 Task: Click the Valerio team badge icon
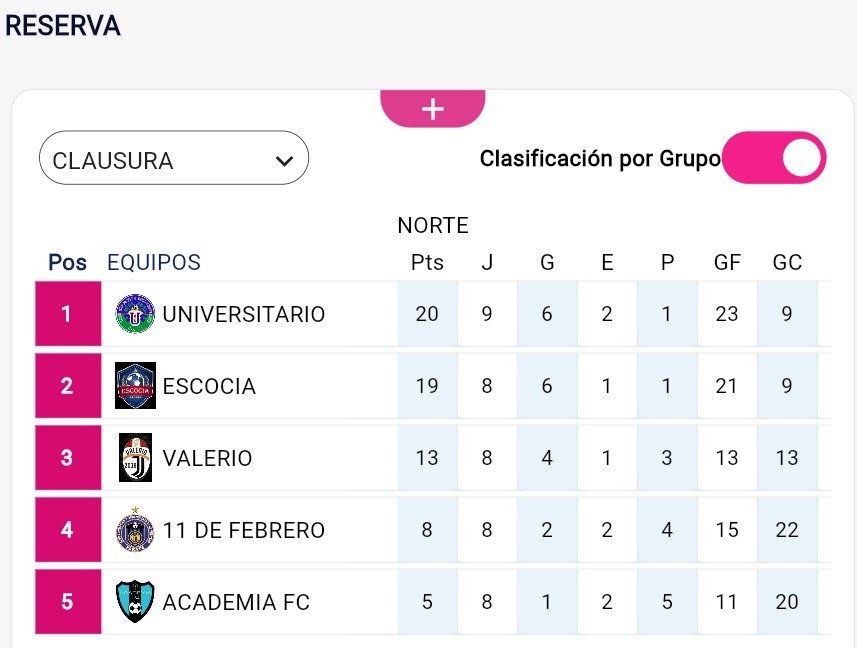135,458
